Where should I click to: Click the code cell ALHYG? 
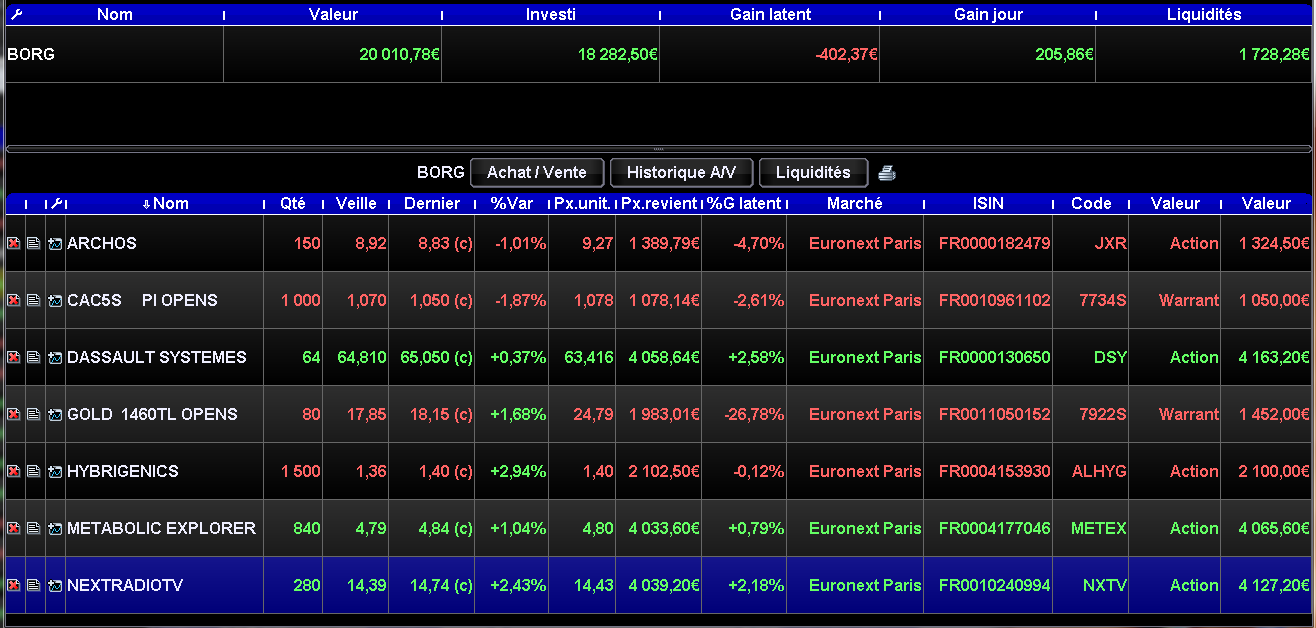(x=1099, y=471)
